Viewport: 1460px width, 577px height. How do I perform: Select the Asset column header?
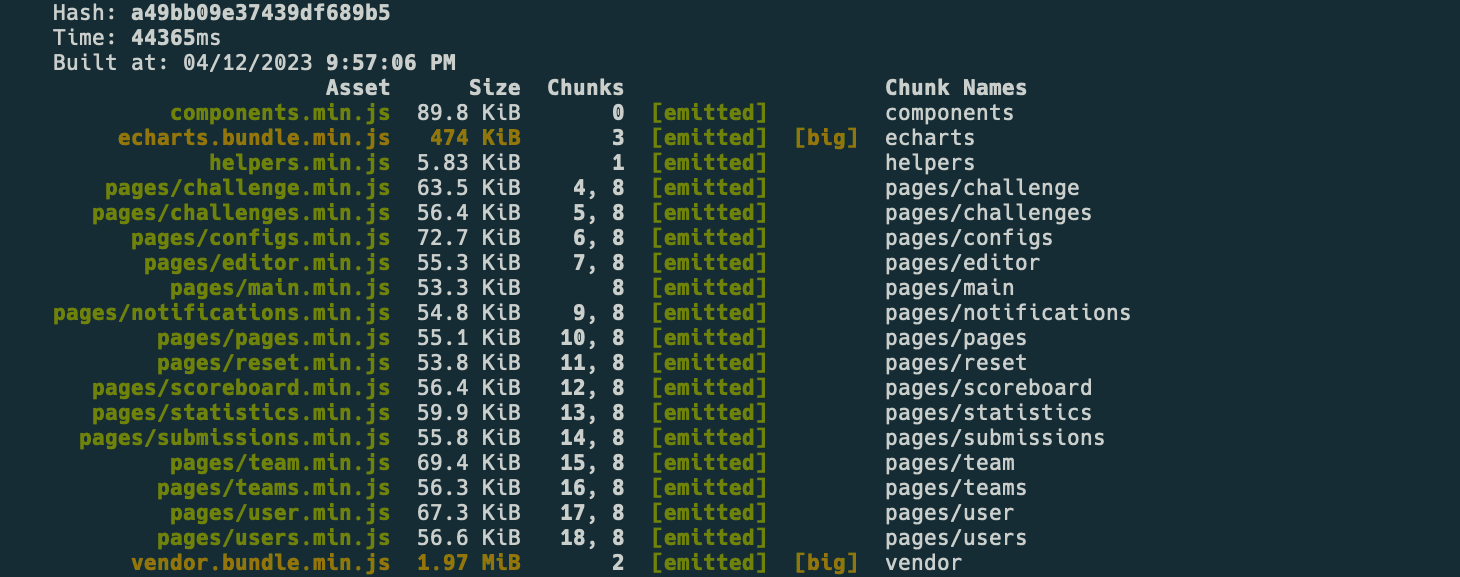click(x=358, y=88)
